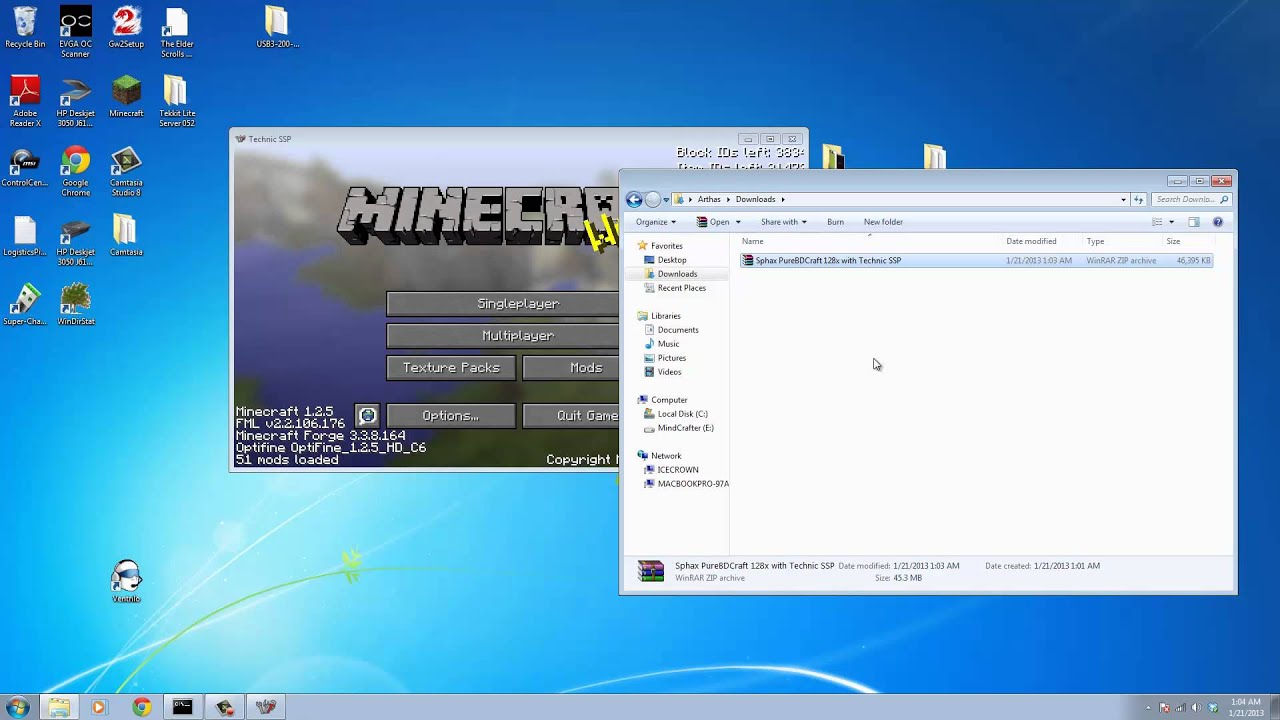Open the Recycle Bin desktop icon

(x=25, y=28)
